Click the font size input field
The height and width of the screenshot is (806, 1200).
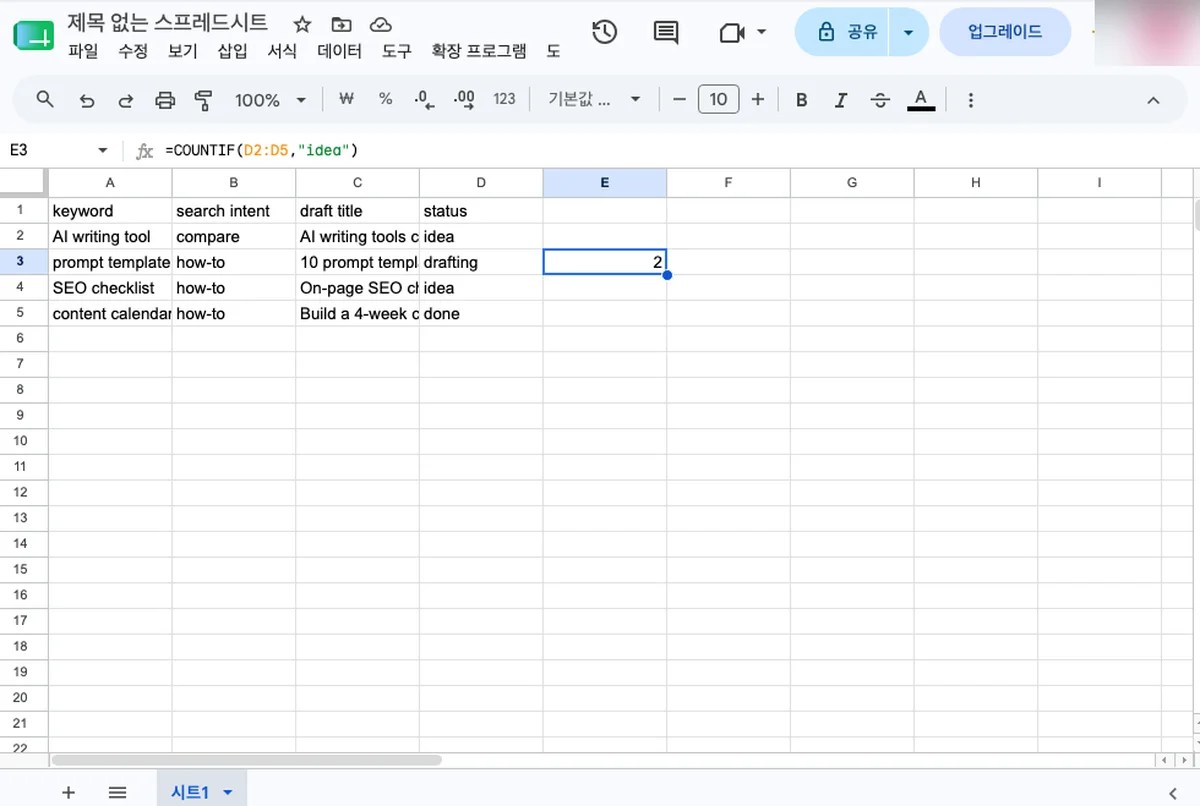click(x=718, y=99)
